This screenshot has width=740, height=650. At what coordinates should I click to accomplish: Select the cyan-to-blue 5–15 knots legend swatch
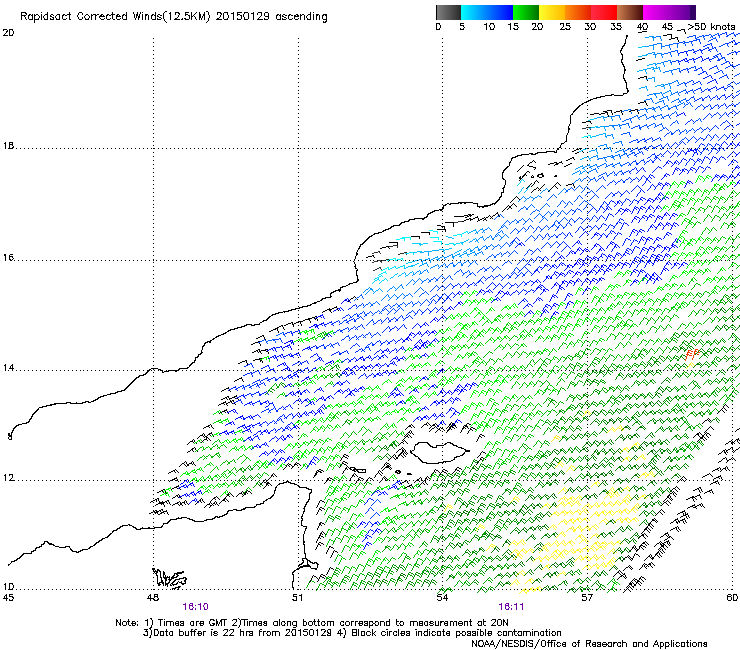(x=487, y=12)
